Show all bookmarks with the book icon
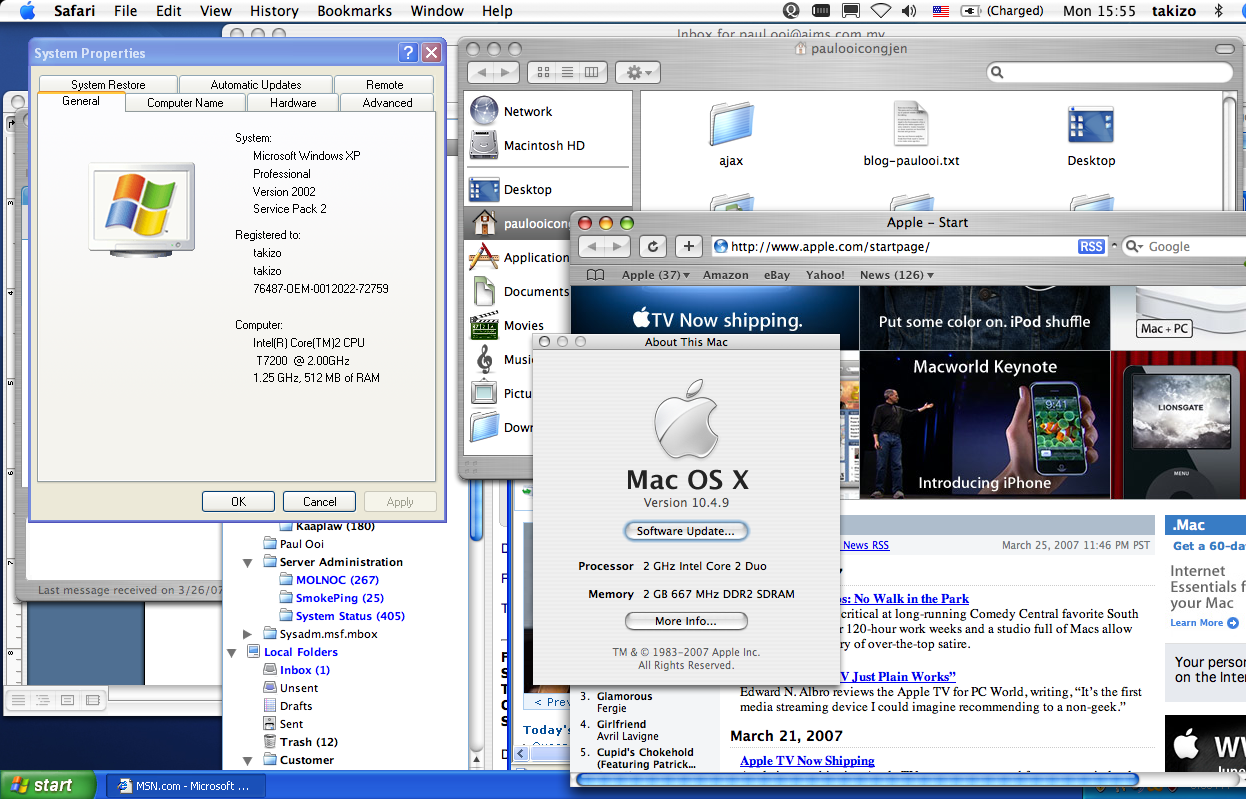Screen dimensions: 1246x799 [x=595, y=275]
